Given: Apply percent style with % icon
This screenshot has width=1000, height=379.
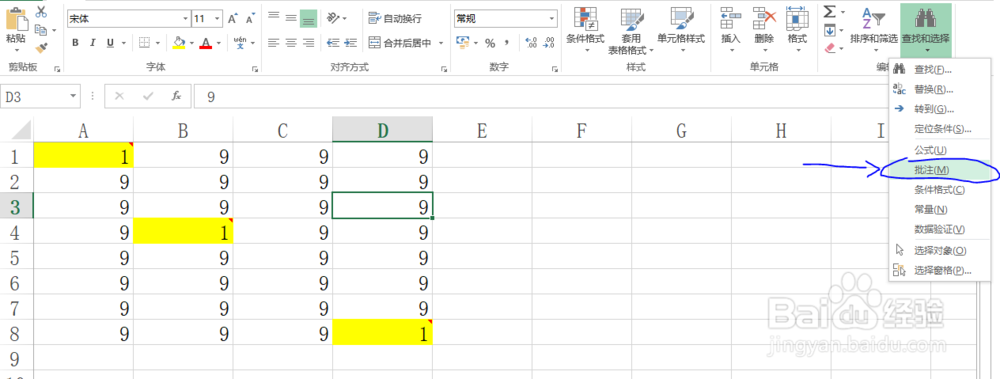Looking at the screenshot, I should [490, 43].
